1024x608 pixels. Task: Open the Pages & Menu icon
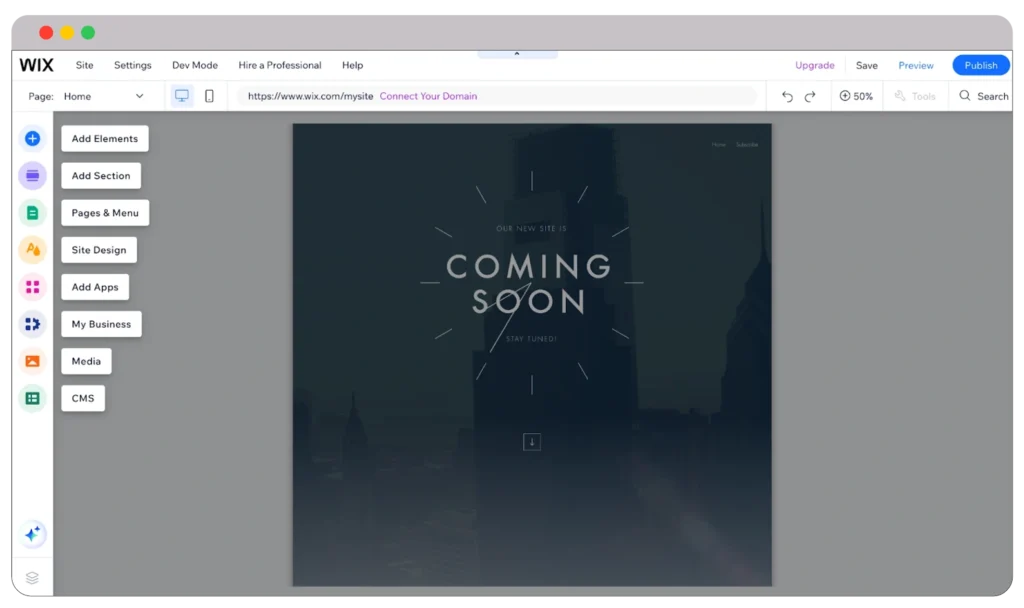click(33, 212)
